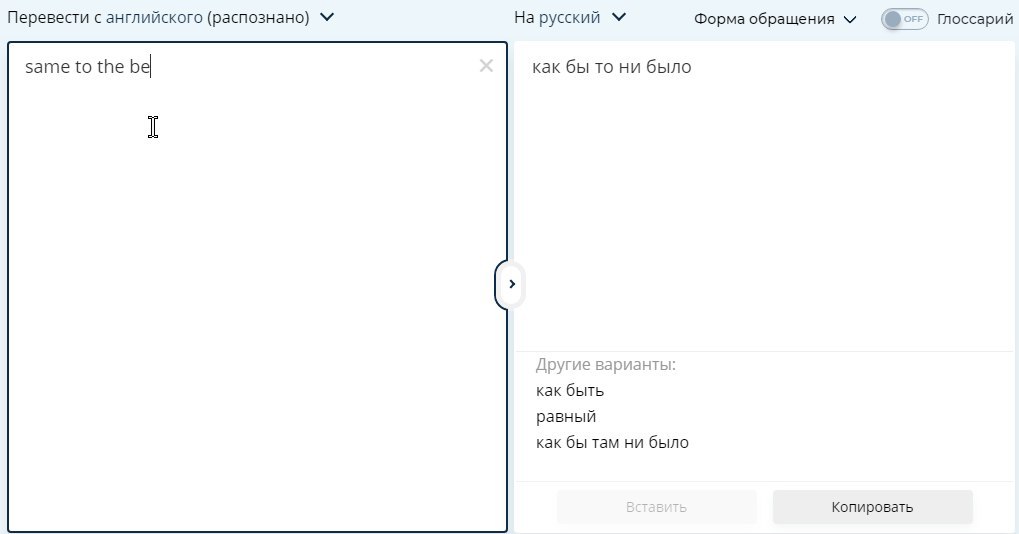Viewport: 1019px width, 534px height.
Task: Open target language dropdown 'На русский'
Action: click(570, 18)
